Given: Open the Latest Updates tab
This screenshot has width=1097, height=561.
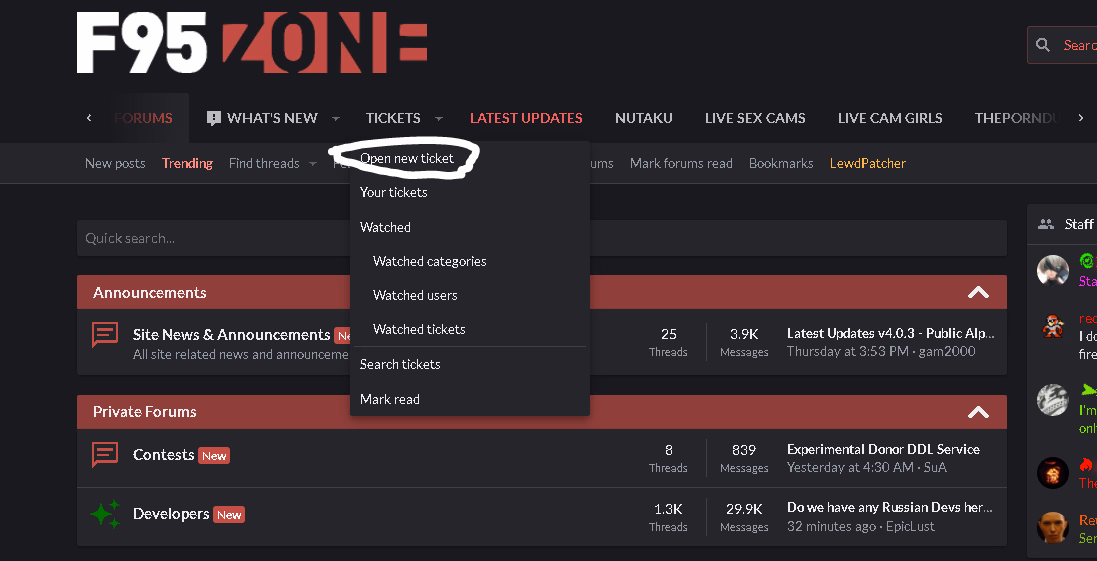Looking at the screenshot, I should pos(526,118).
